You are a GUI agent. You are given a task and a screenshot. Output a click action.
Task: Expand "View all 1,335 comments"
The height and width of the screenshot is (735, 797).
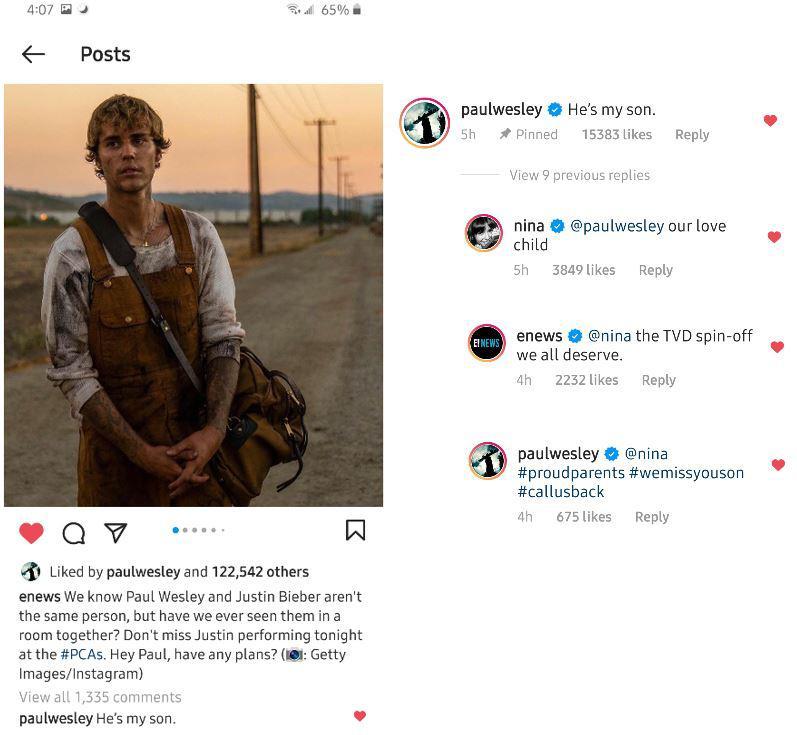point(100,697)
